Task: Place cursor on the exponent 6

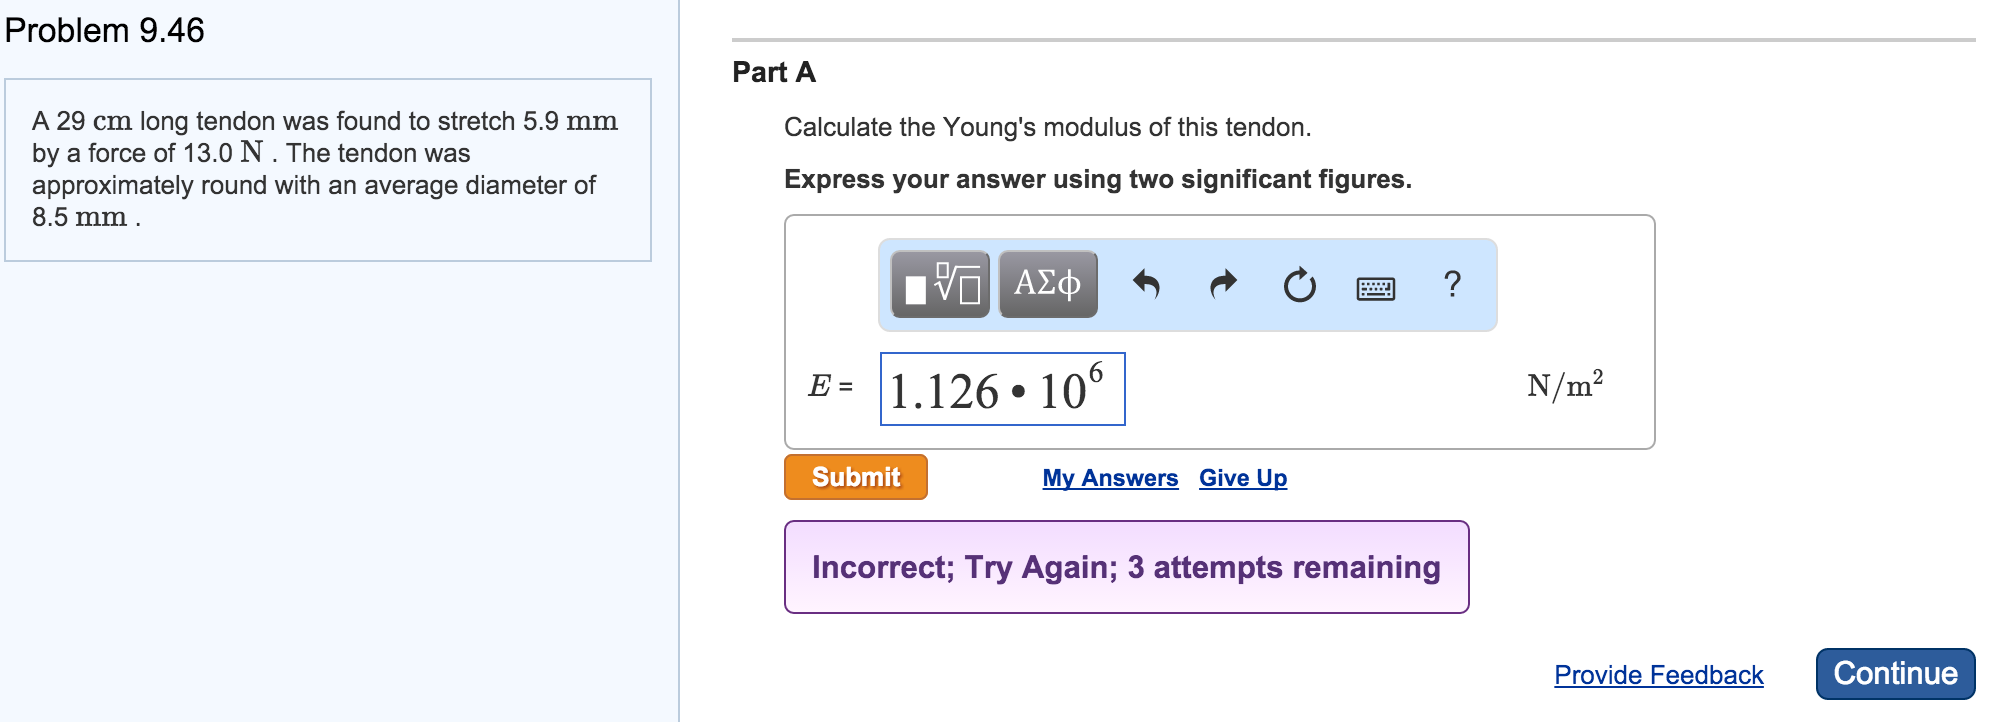Action: pos(1096,373)
